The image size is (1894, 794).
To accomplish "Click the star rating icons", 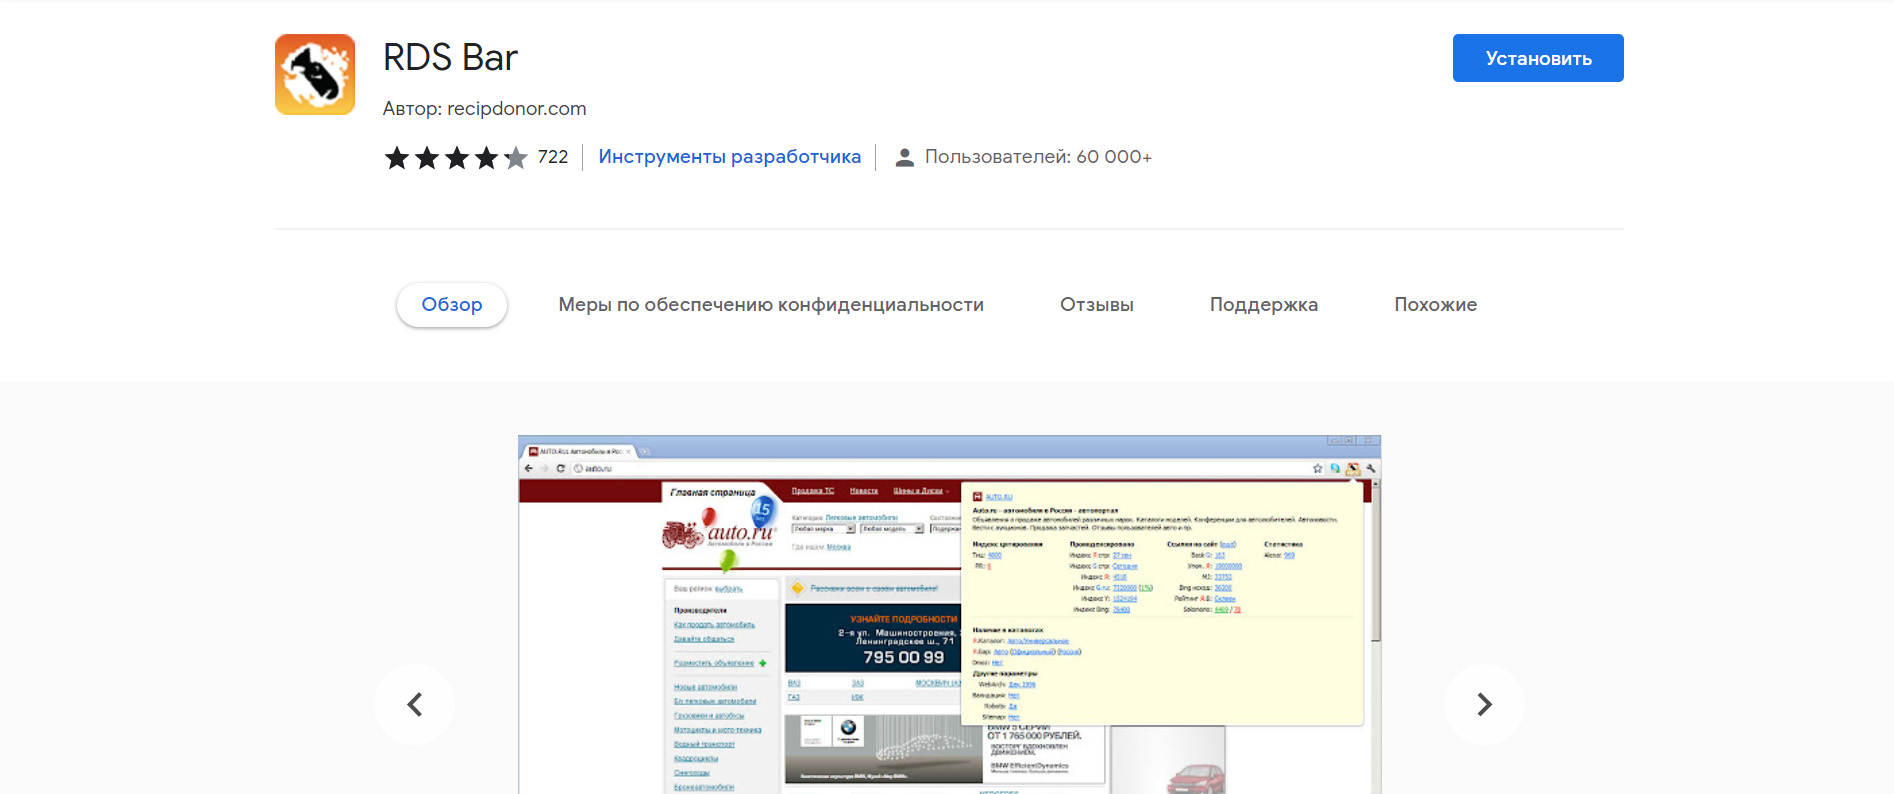I will pyautogui.click(x=456, y=157).
